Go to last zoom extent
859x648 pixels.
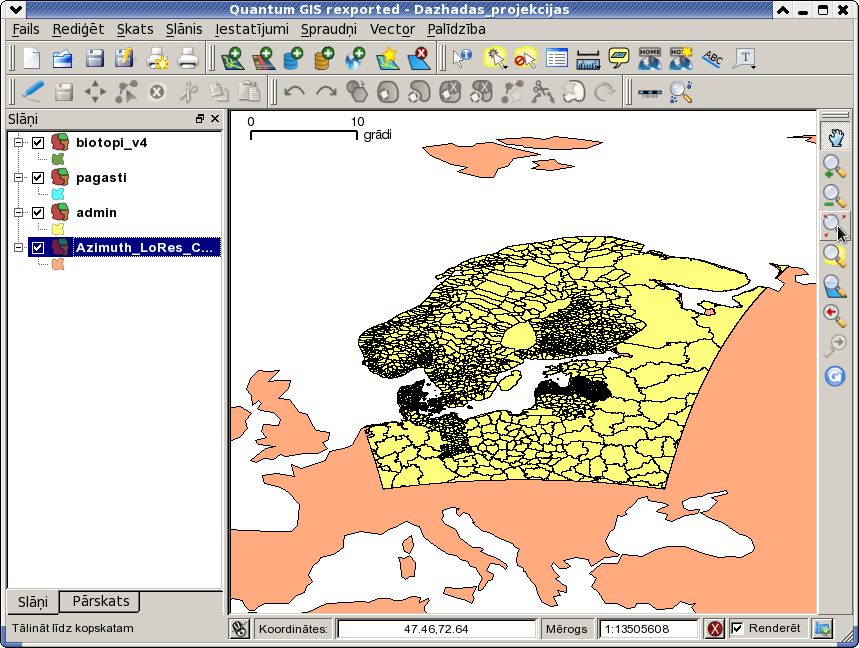834,316
